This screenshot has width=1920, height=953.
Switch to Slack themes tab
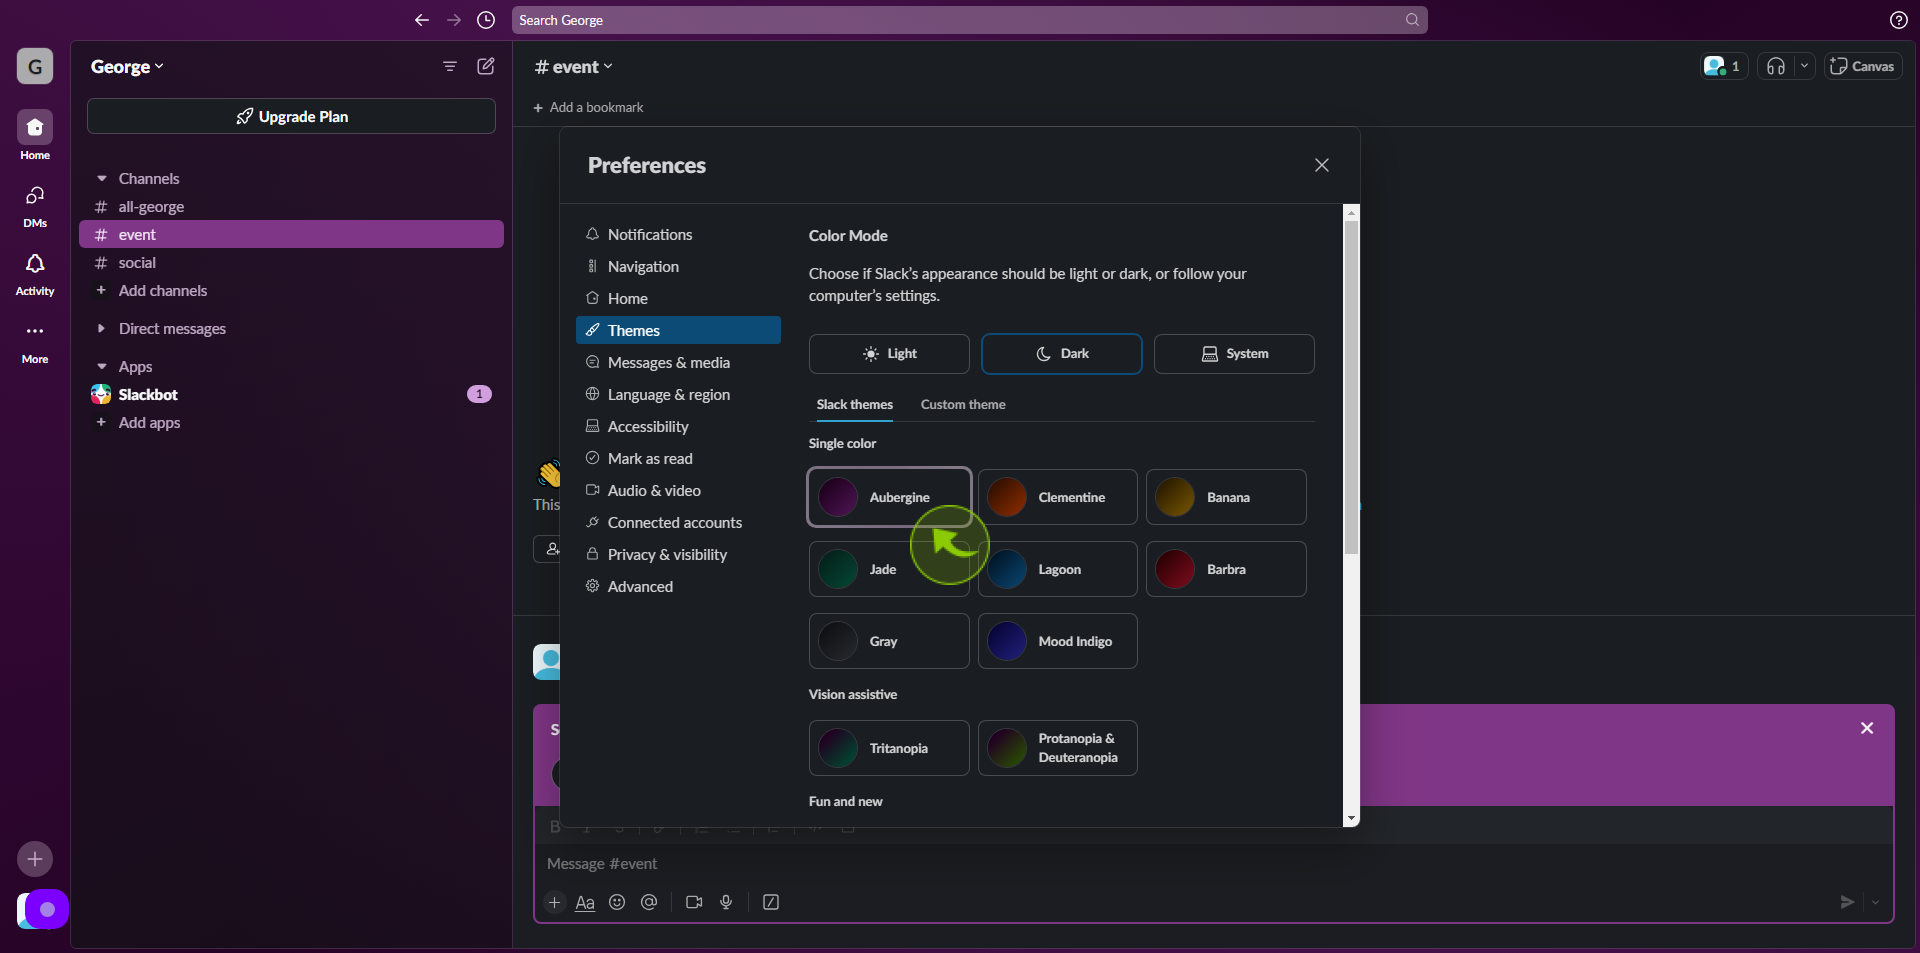[x=854, y=404]
